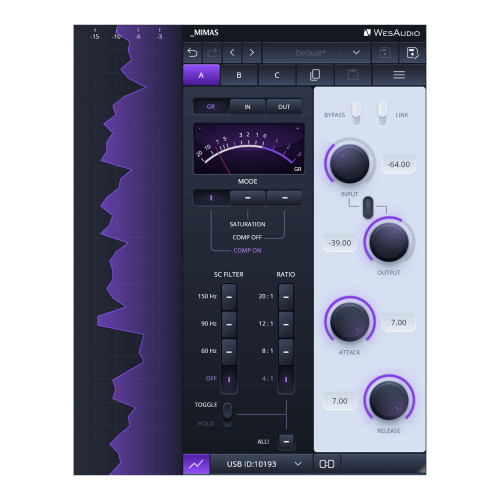Screen dimensions: 500x500
Task: Click the purple gain reduction history graph
Action: [128, 250]
